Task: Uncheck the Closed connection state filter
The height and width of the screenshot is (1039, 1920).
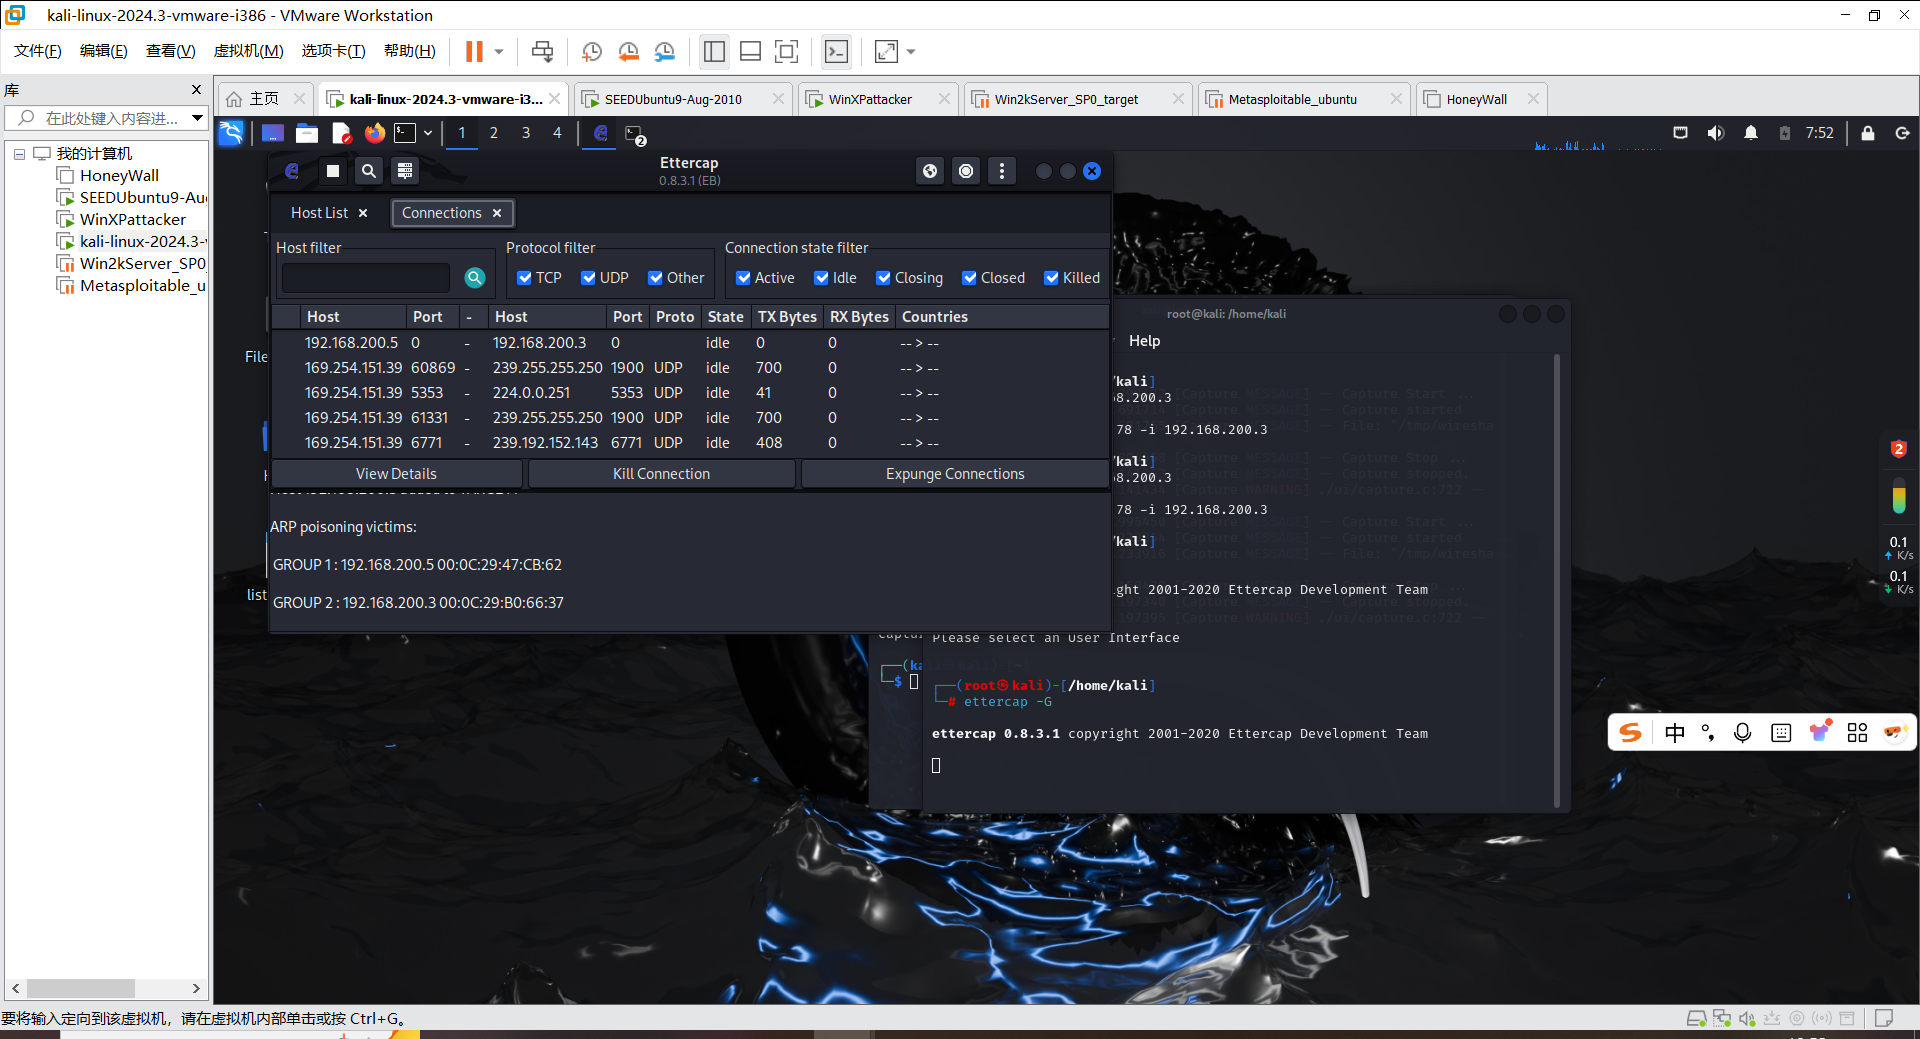Action: click(969, 278)
